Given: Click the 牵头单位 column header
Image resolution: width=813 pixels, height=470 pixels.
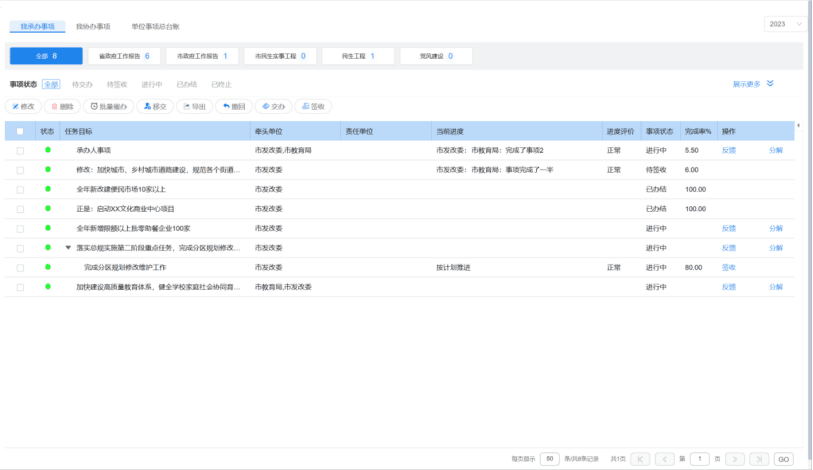Looking at the screenshot, I should point(296,131).
